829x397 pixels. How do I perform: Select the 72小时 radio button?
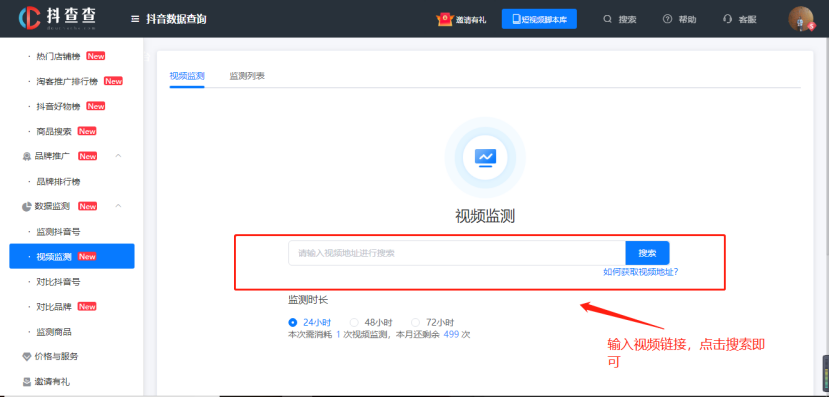coord(416,322)
